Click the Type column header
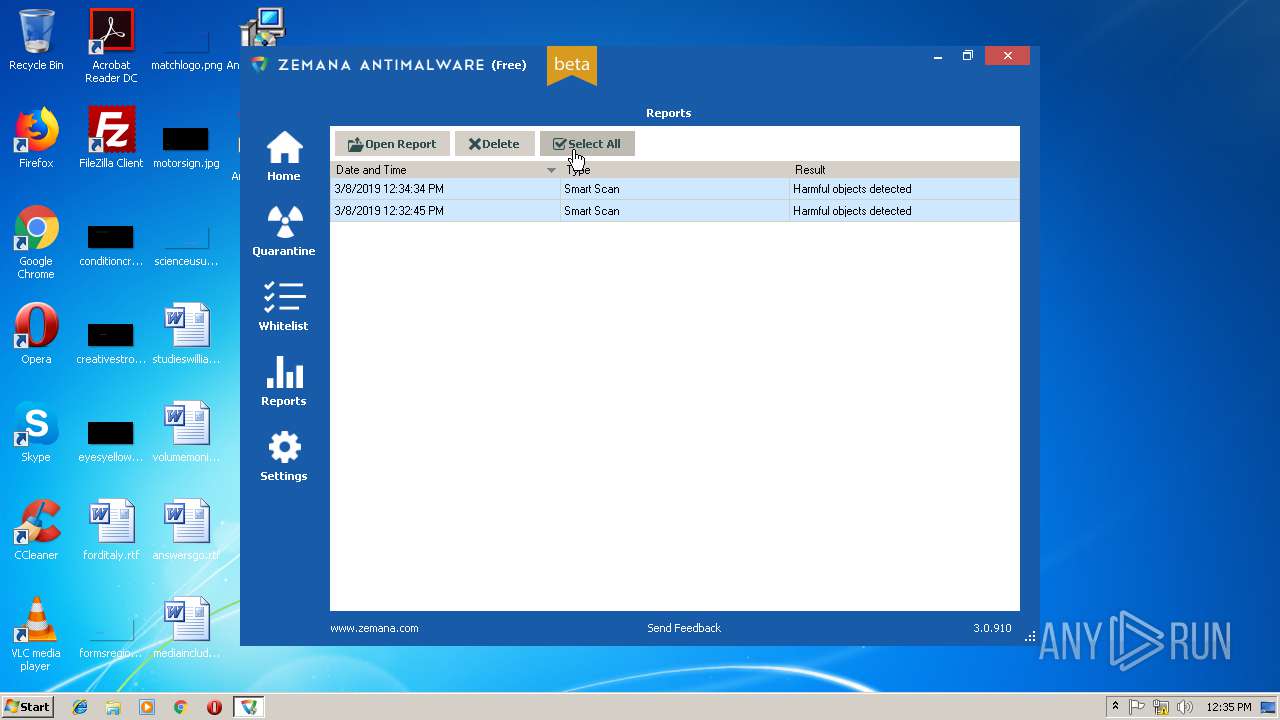 (675, 170)
